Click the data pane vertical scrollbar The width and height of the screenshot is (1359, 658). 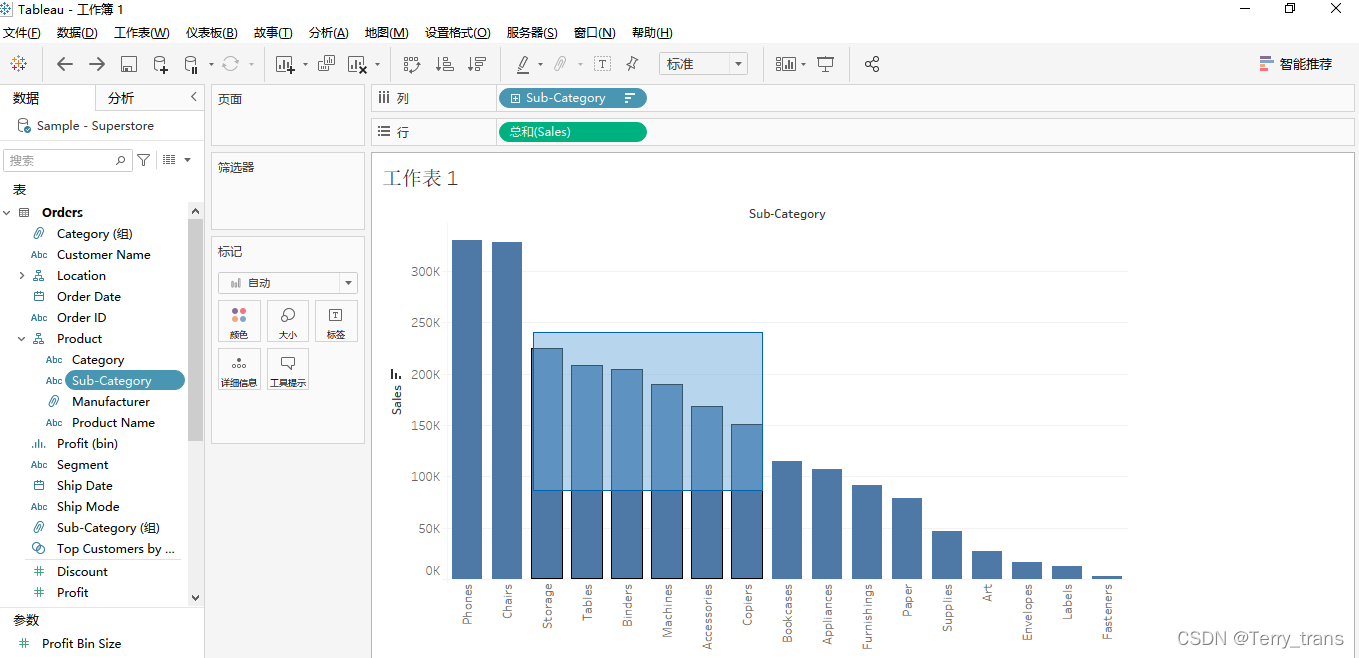point(195,330)
